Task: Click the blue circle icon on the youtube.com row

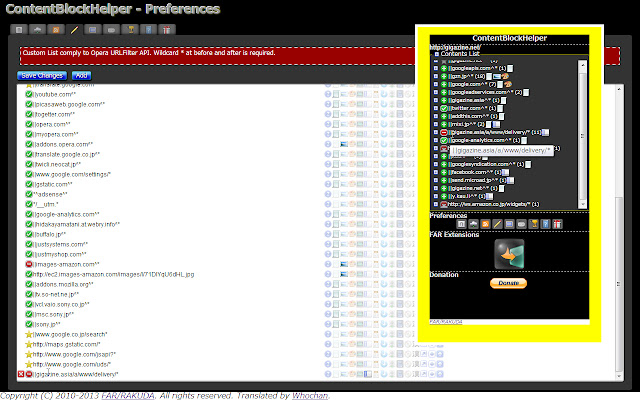Action: pyautogui.click(x=328, y=94)
